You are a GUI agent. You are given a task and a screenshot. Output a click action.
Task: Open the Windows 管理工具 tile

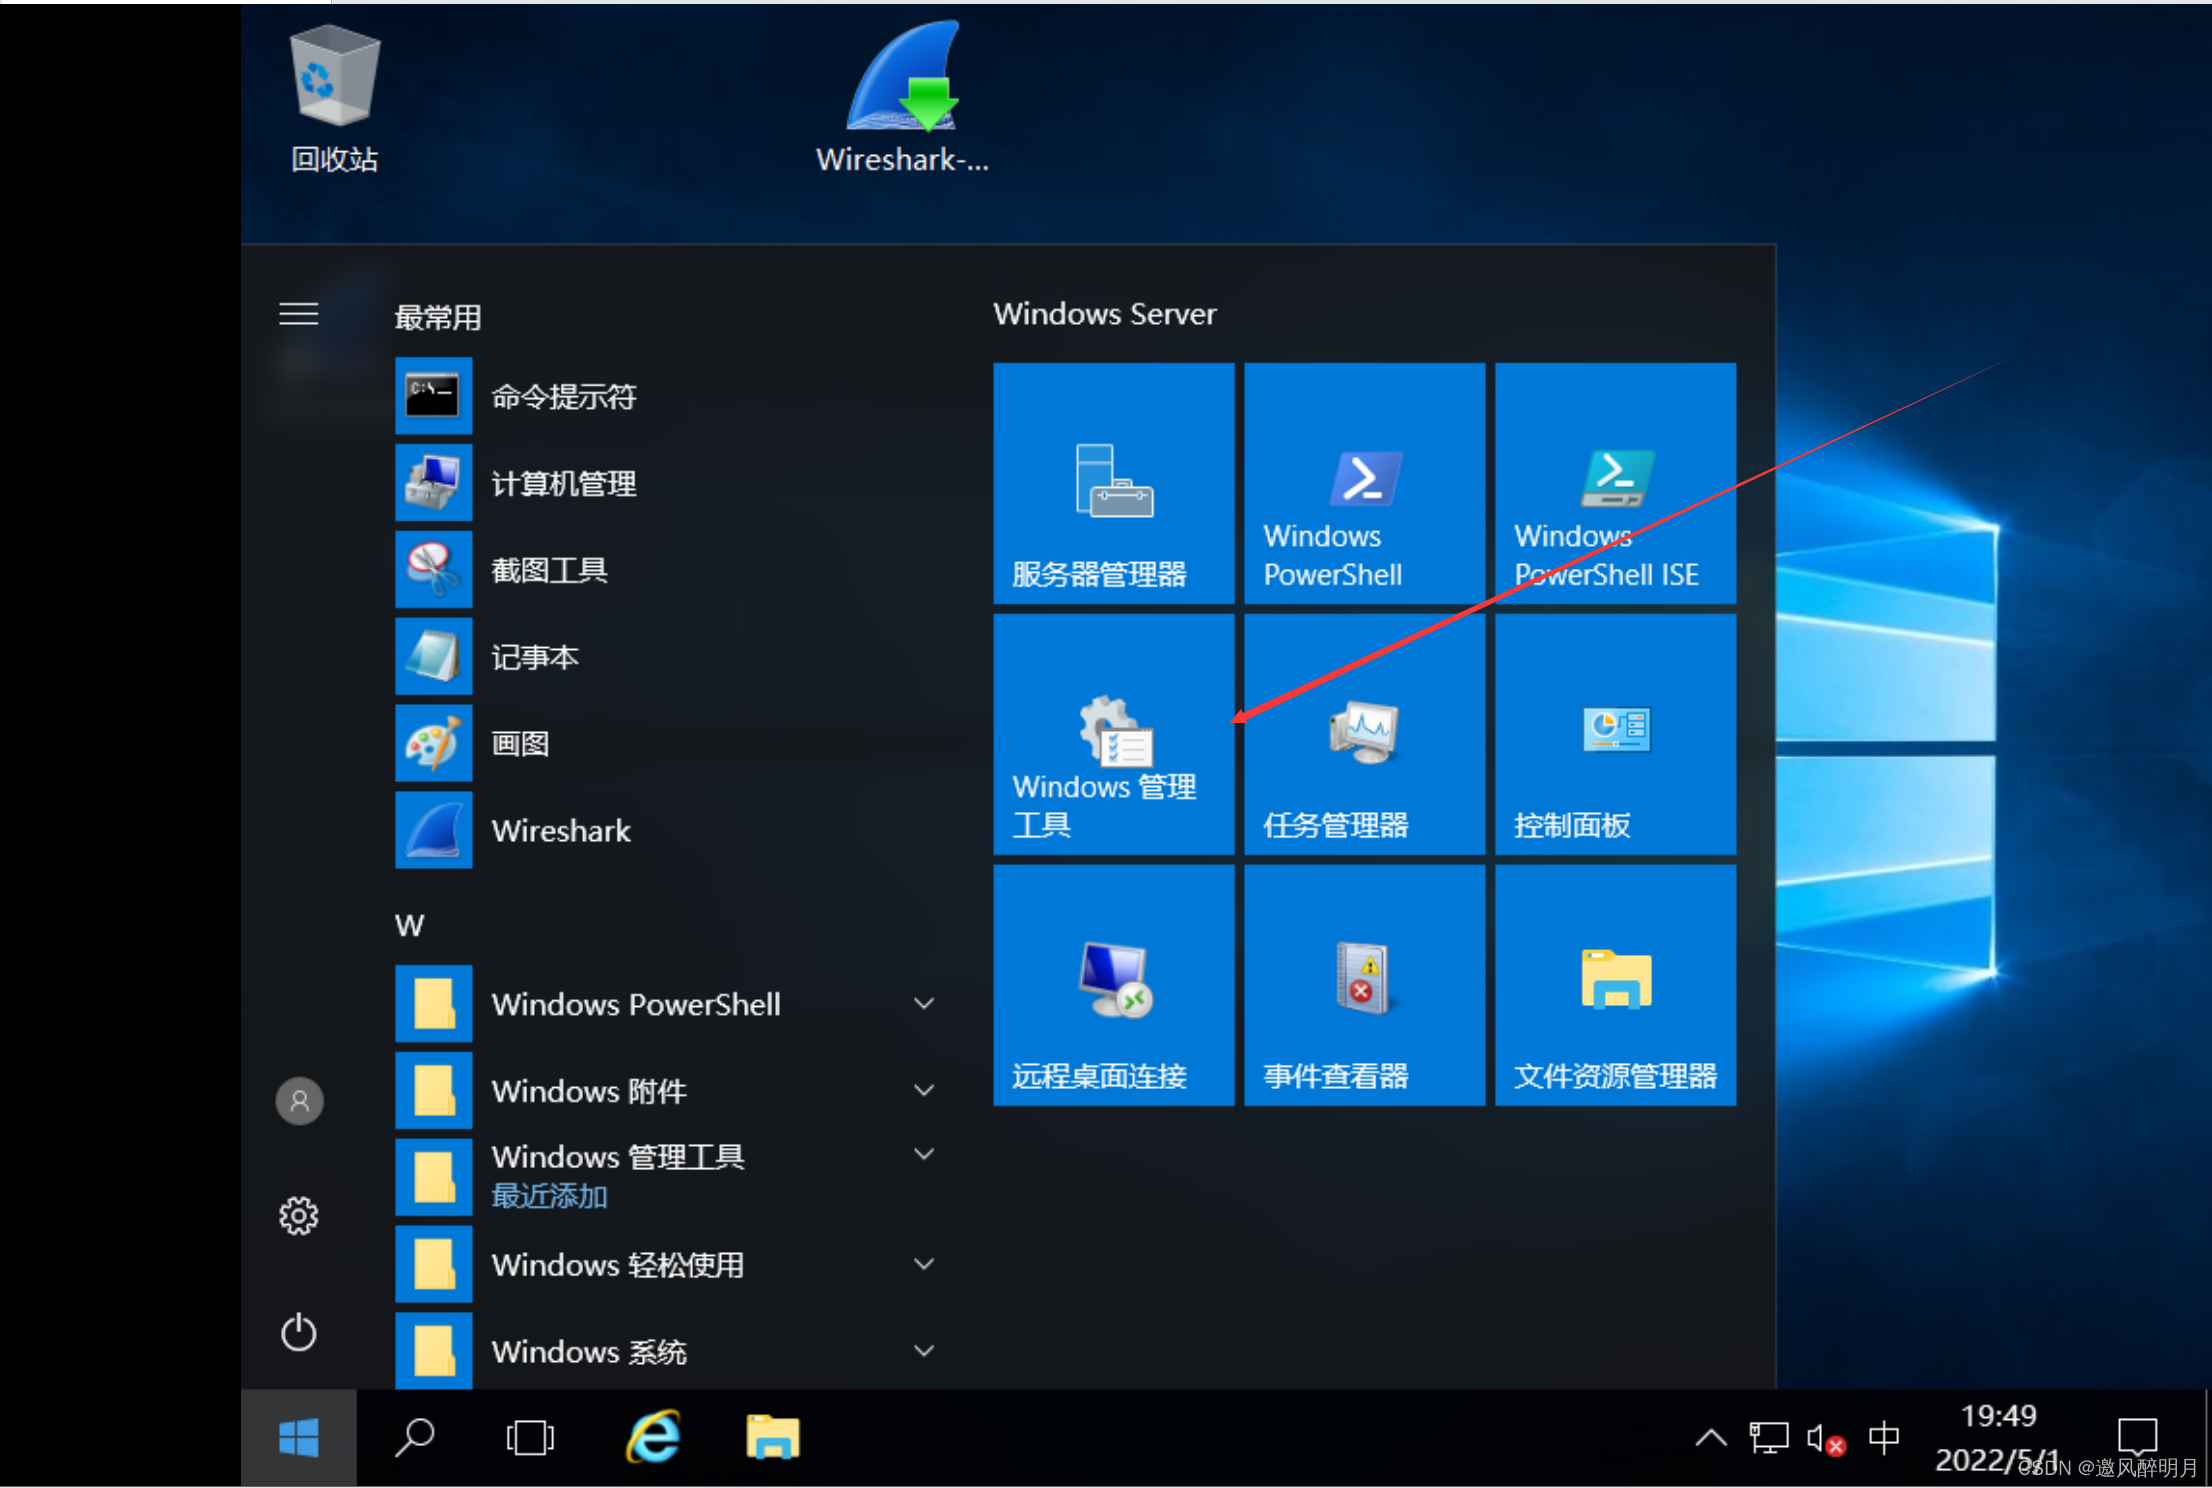pyautogui.click(x=1113, y=735)
